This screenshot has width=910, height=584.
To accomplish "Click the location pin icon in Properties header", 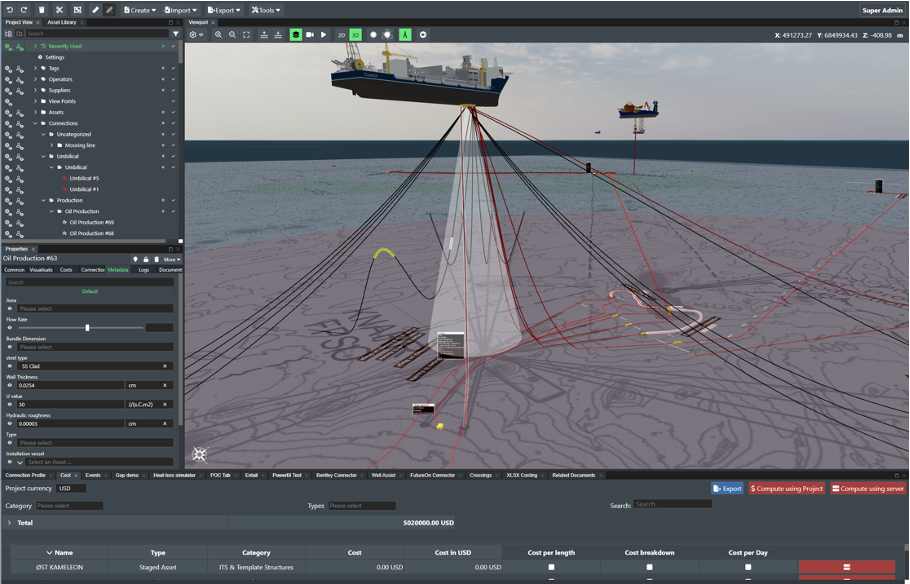I will (135, 259).
